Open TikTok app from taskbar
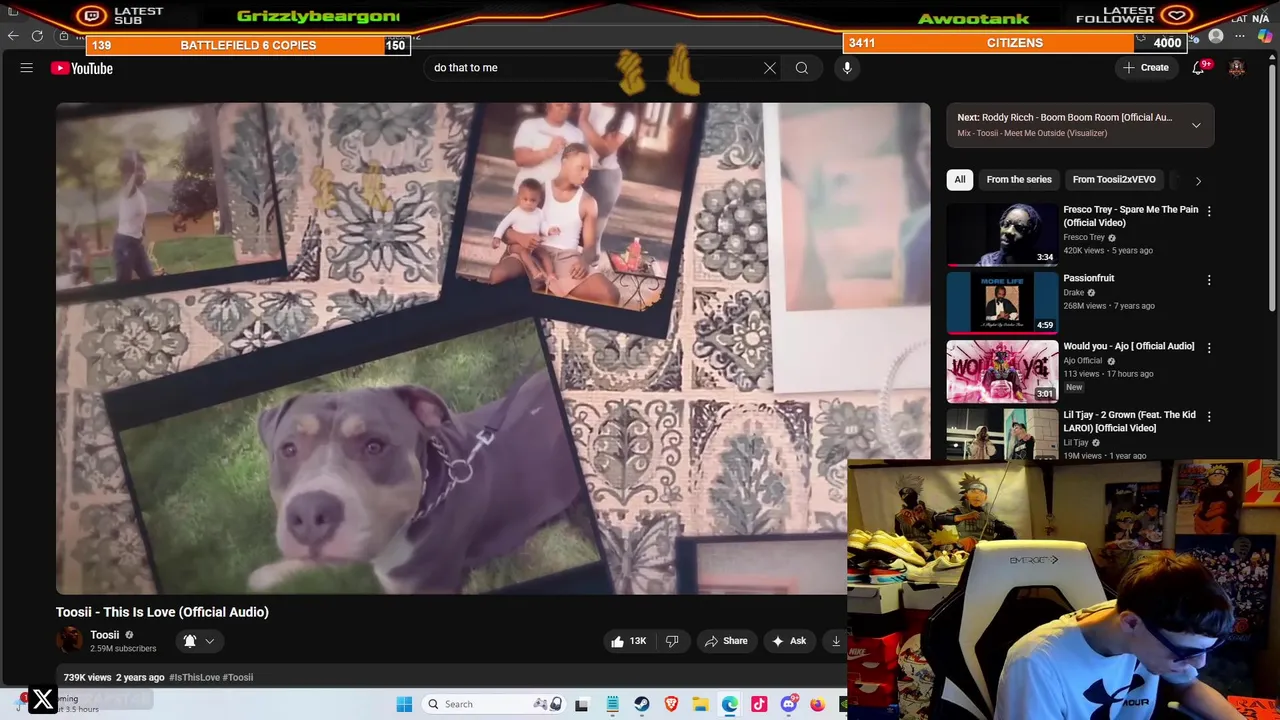 coord(759,704)
